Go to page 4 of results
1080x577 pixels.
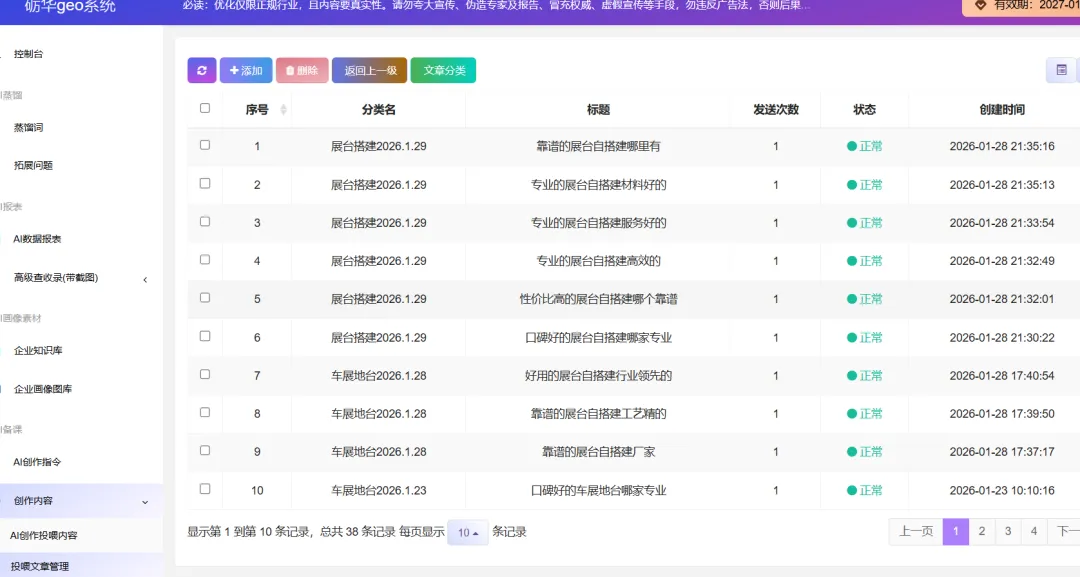(x=1034, y=532)
